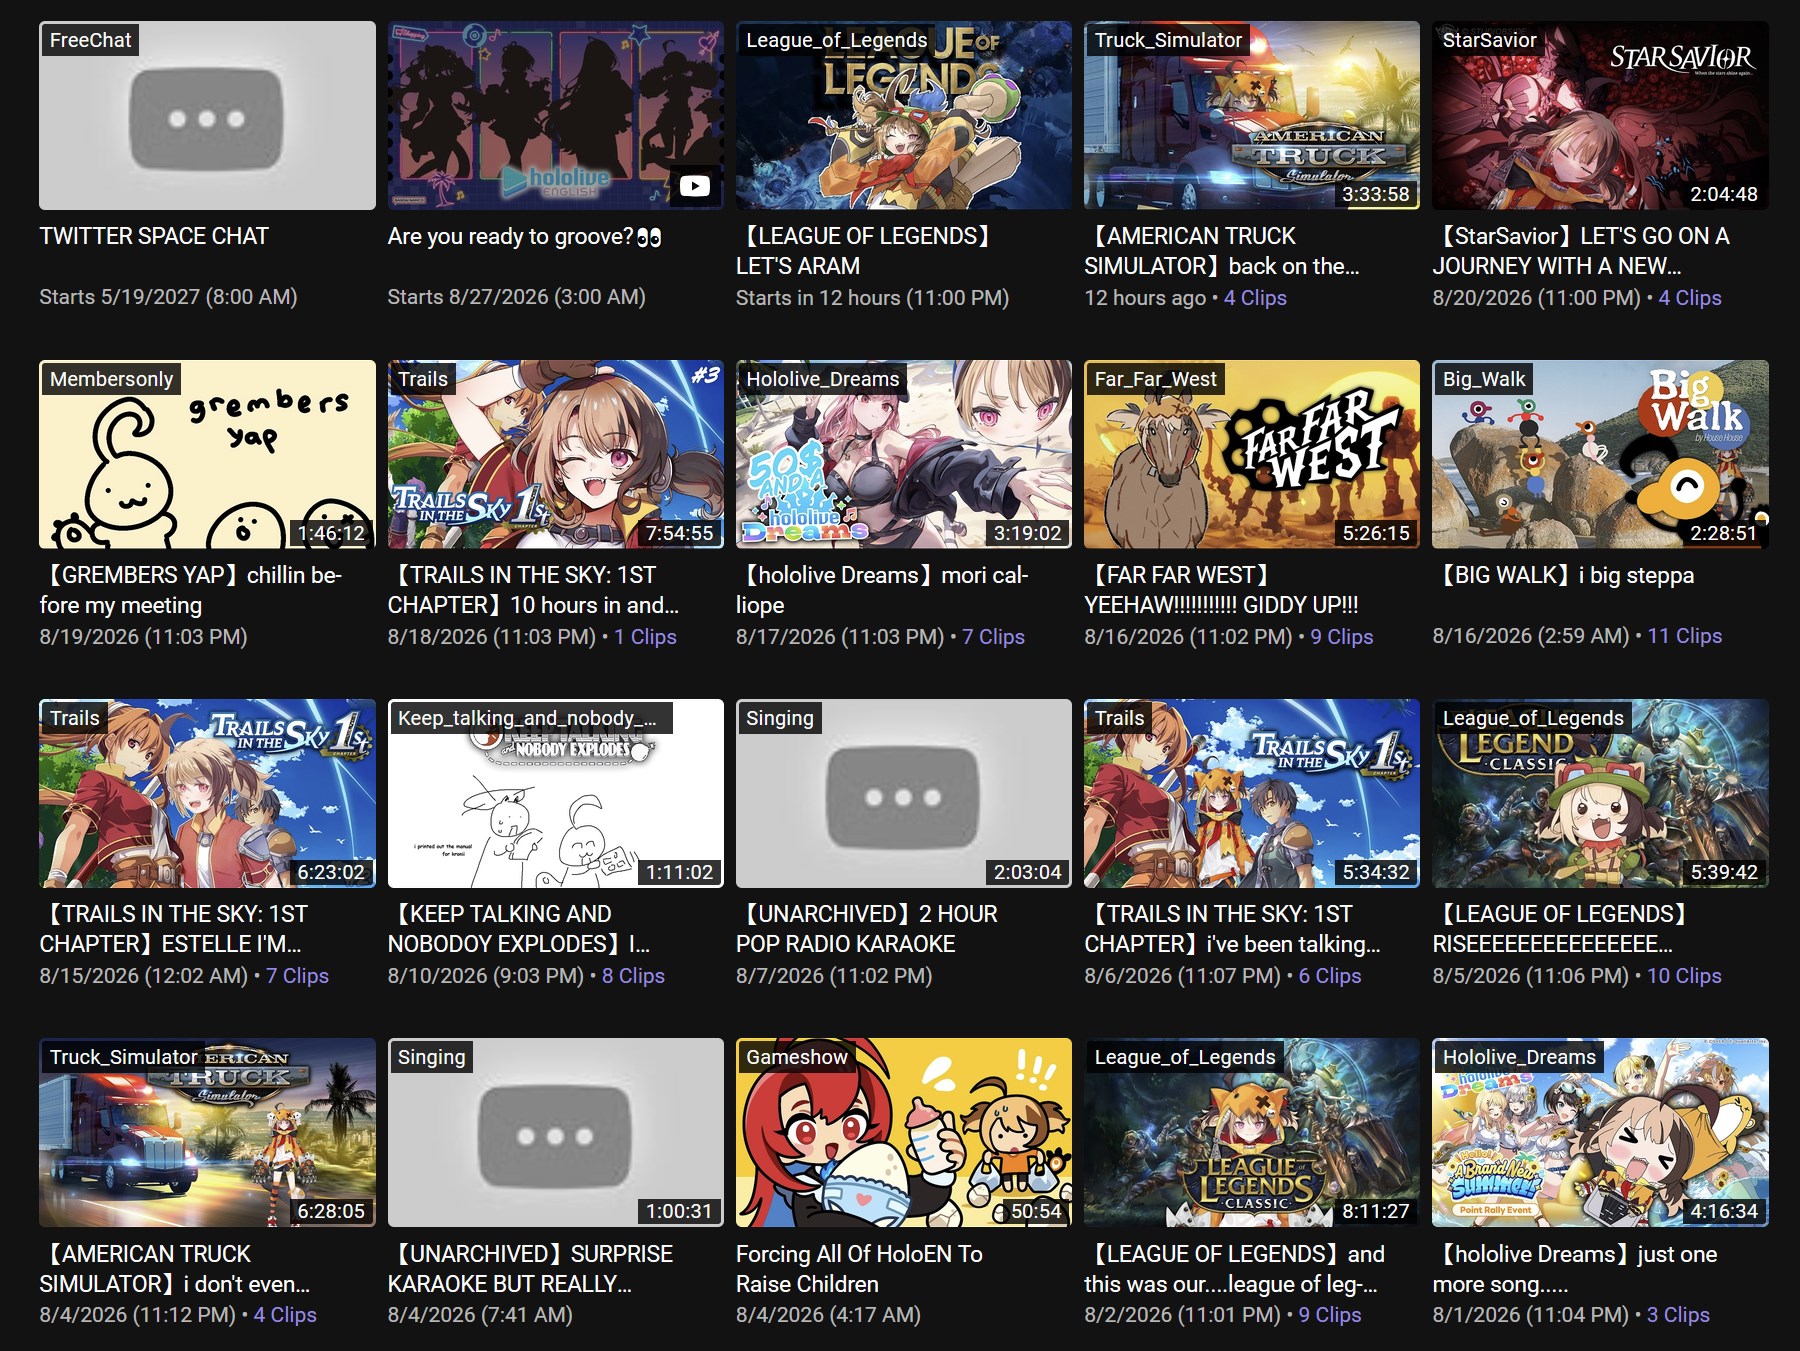The image size is (1800, 1351).
Task: Select the Hololive_Dreams tag on the just one more song video
Action: 1519,1057
